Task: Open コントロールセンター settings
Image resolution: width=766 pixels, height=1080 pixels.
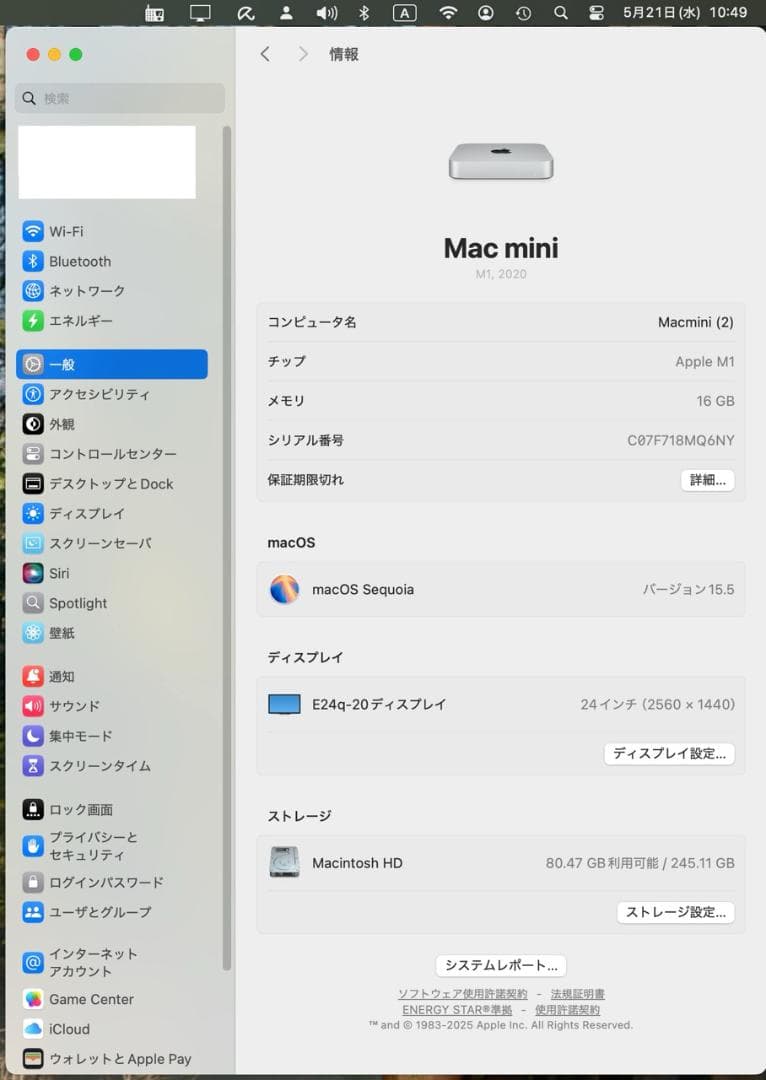Action: coord(112,454)
